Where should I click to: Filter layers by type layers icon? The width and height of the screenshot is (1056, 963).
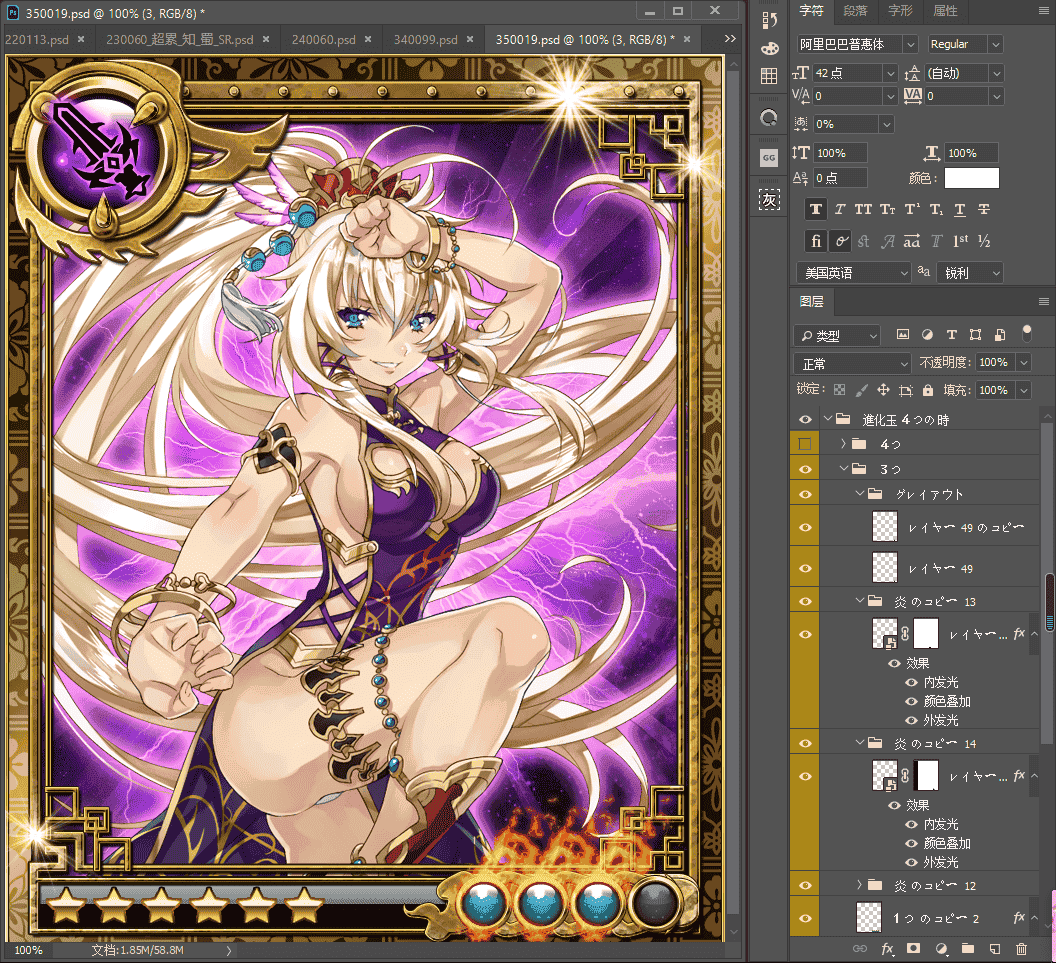pos(952,335)
